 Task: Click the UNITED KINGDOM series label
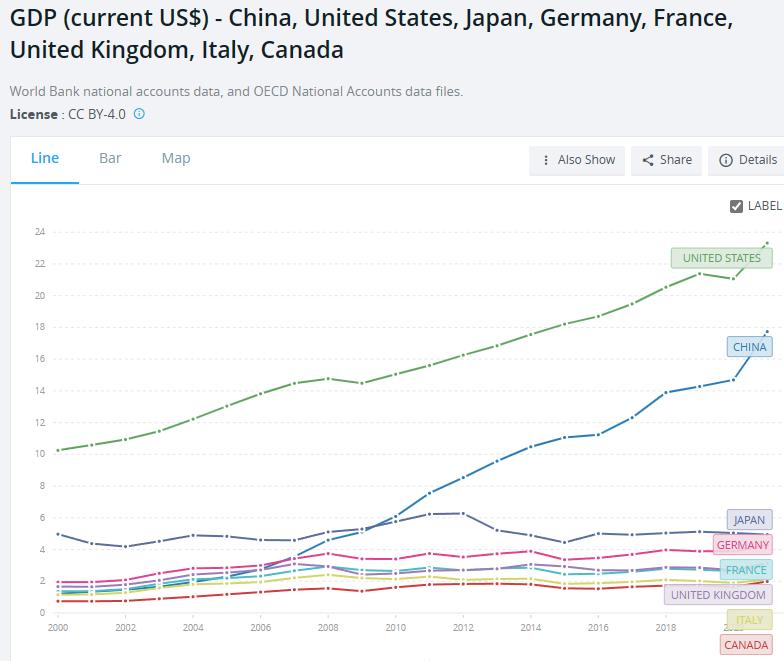click(x=718, y=595)
